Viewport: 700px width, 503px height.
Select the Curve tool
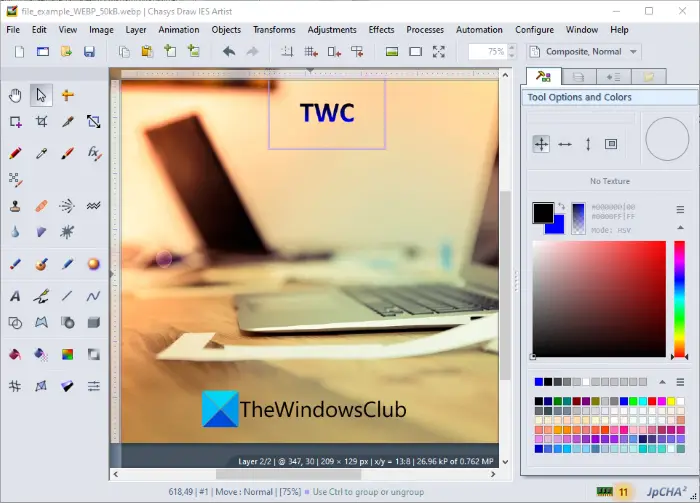click(94, 296)
